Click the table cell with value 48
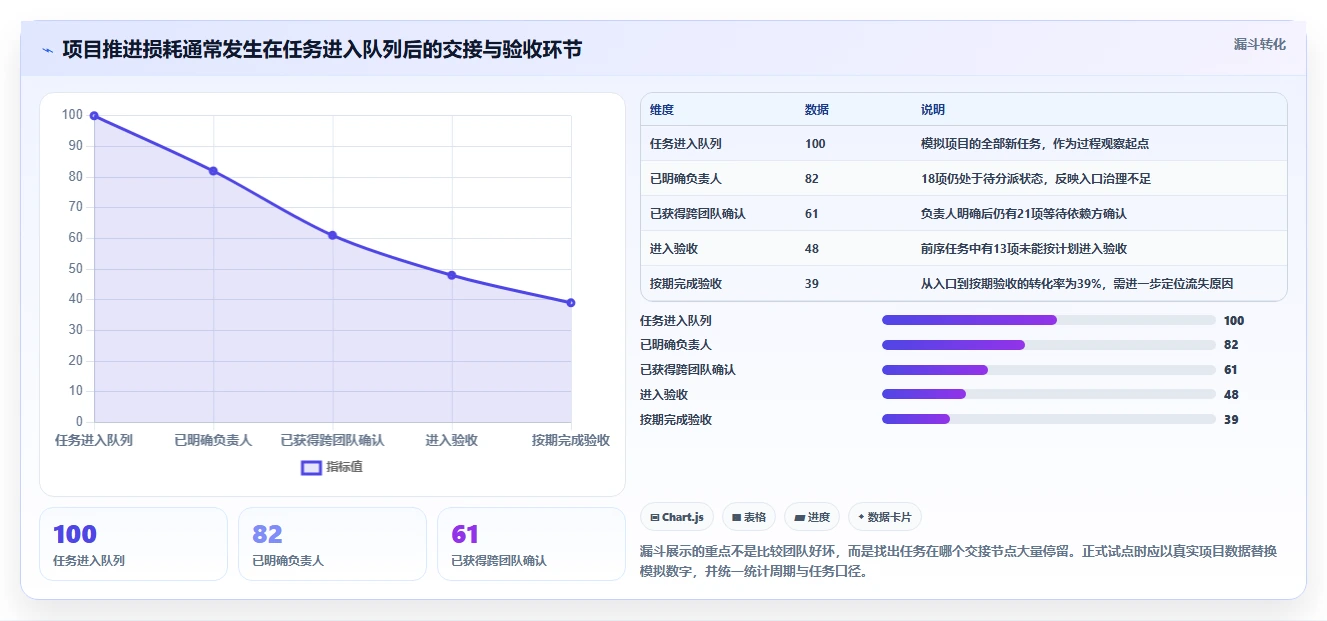 click(812, 249)
